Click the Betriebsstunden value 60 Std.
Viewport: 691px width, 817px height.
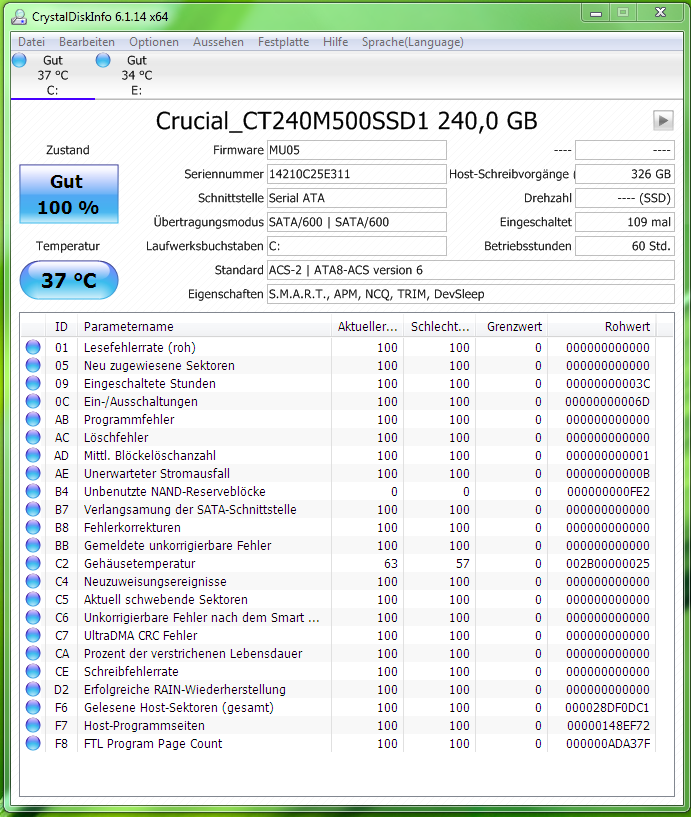[625, 246]
